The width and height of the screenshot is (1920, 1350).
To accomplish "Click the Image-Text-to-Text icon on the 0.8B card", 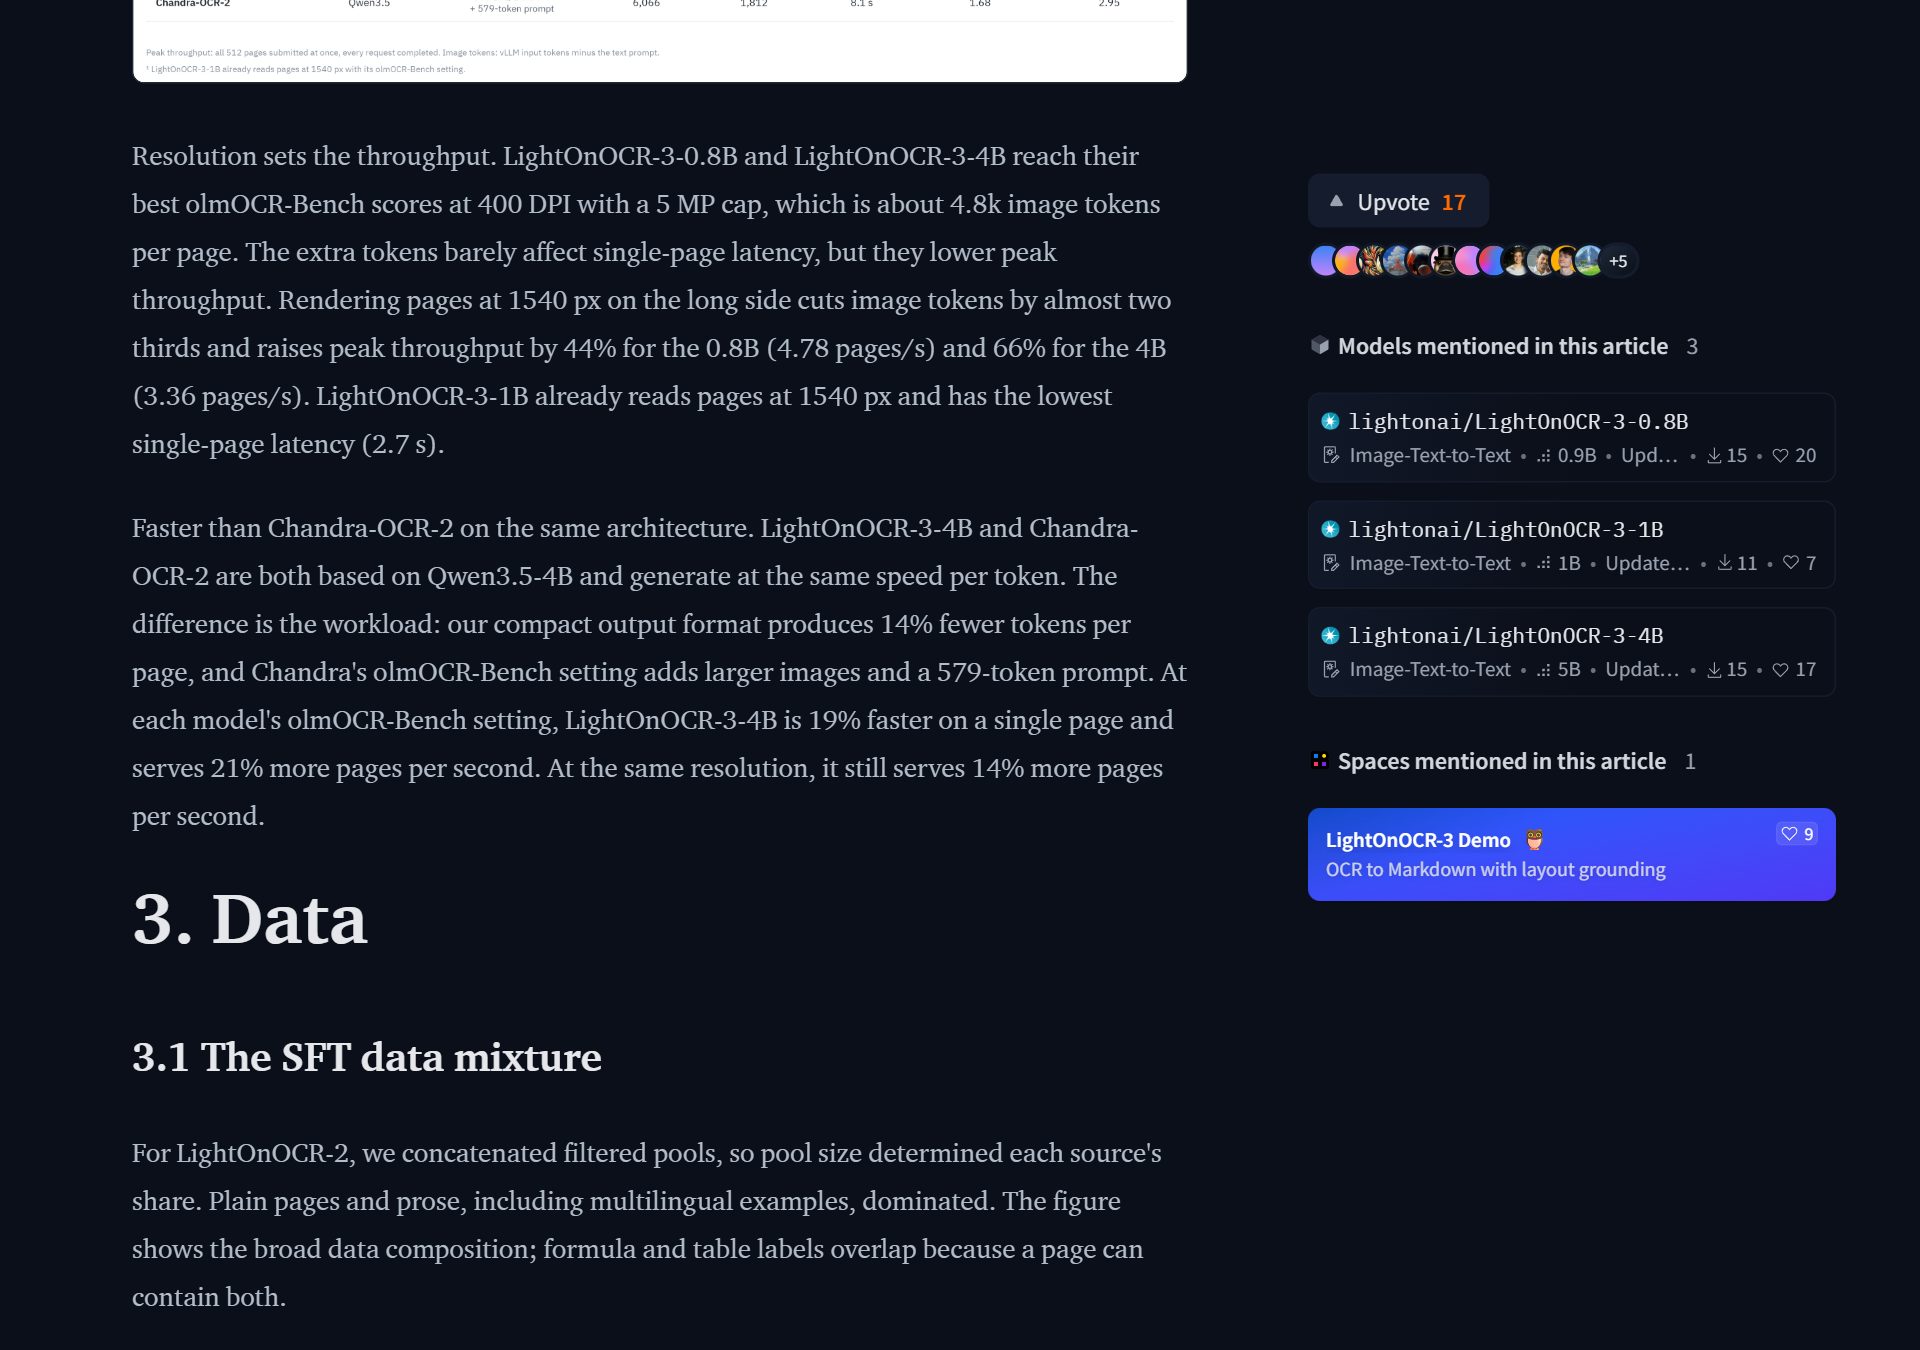I will (1330, 456).
